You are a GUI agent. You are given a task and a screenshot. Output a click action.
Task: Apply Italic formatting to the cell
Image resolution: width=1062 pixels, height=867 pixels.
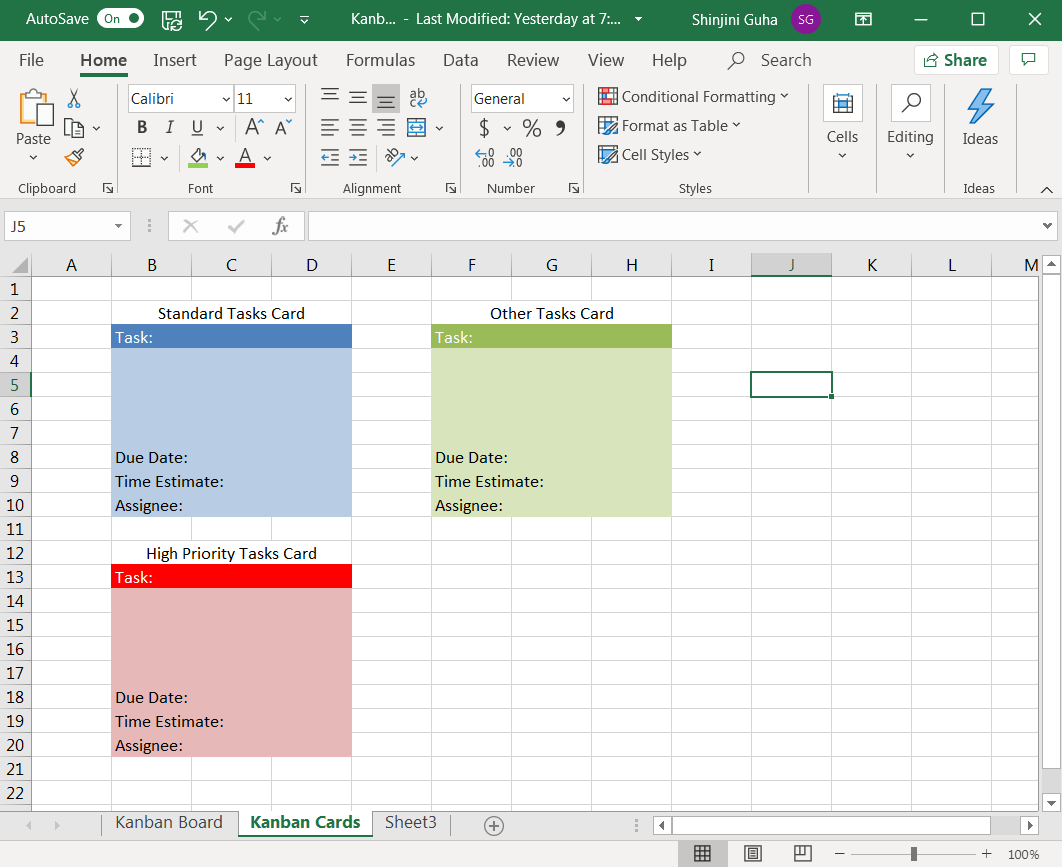click(x=169, y=127)
